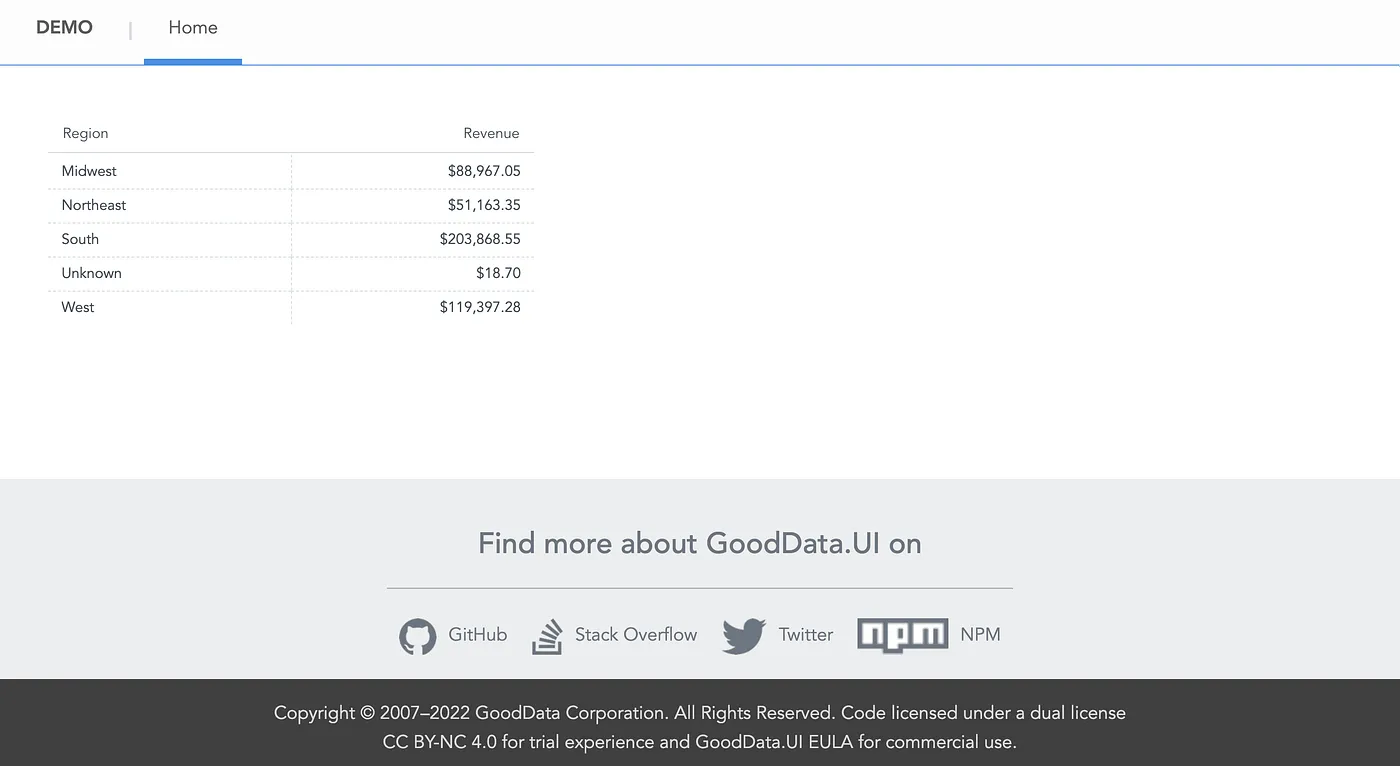Click the West region revenue value
This screenshot has width=1400, height=766.
click(x=480, y=307)
